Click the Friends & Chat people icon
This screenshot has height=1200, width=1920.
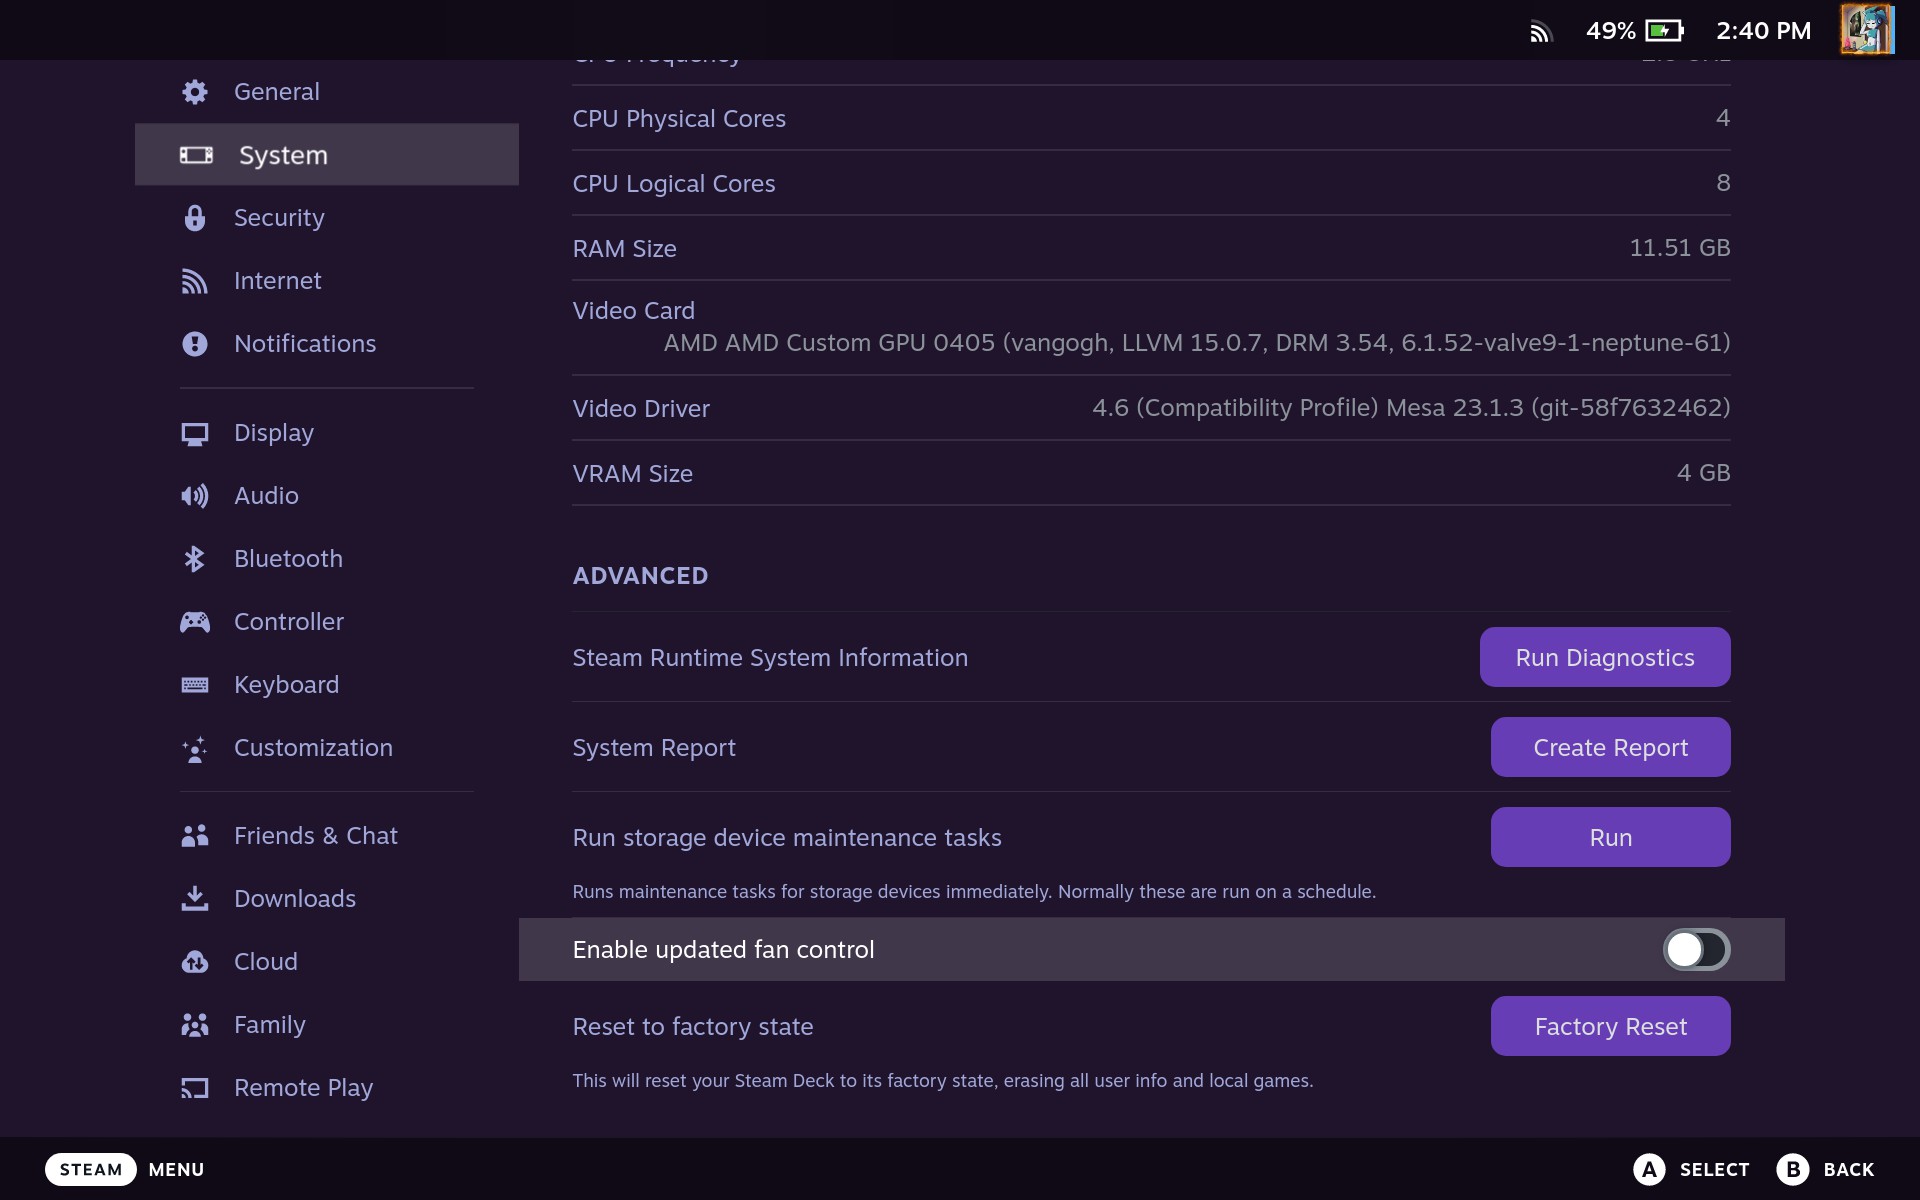tap(195, 836)
